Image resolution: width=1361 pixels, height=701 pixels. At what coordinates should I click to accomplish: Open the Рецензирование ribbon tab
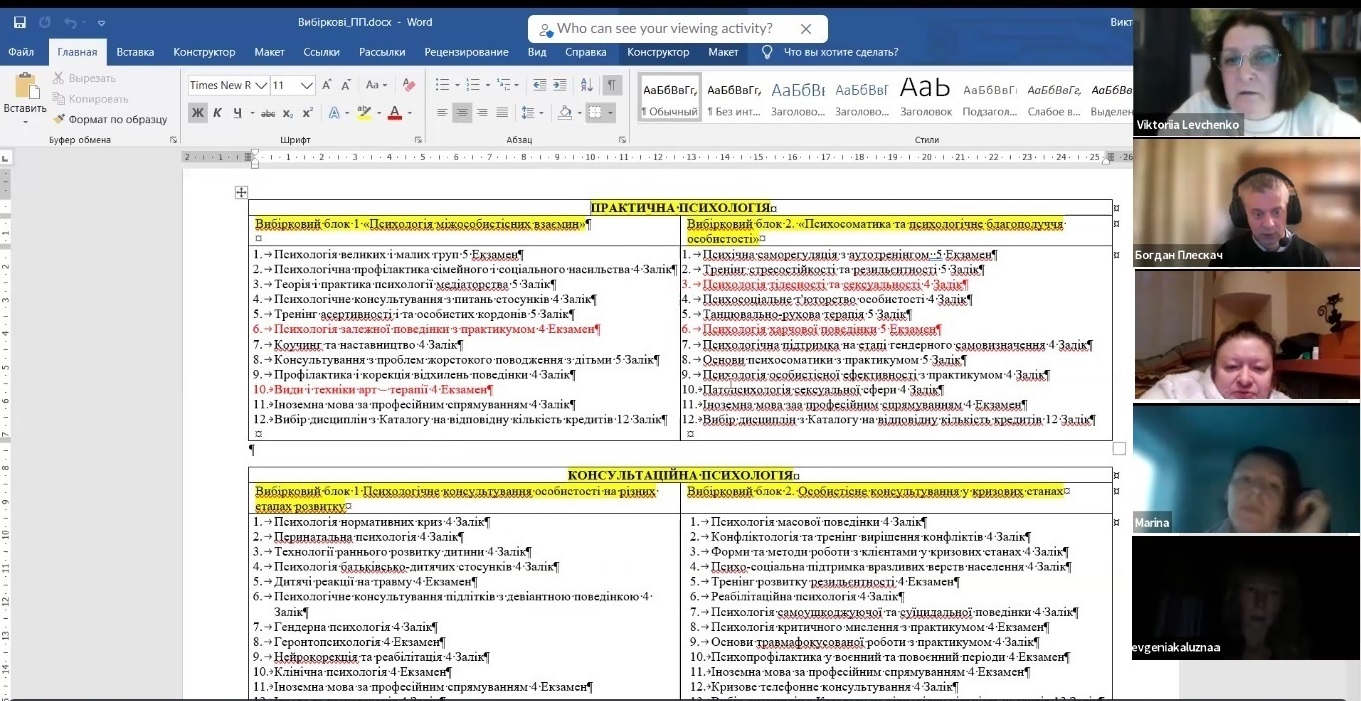[466, 52]
